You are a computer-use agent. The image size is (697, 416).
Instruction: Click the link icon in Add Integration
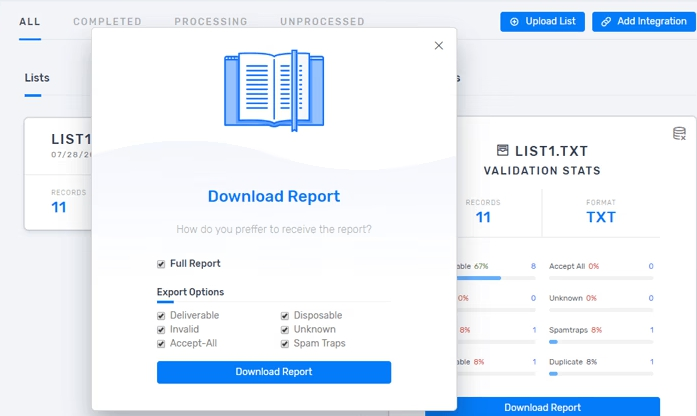click(606, 22)
